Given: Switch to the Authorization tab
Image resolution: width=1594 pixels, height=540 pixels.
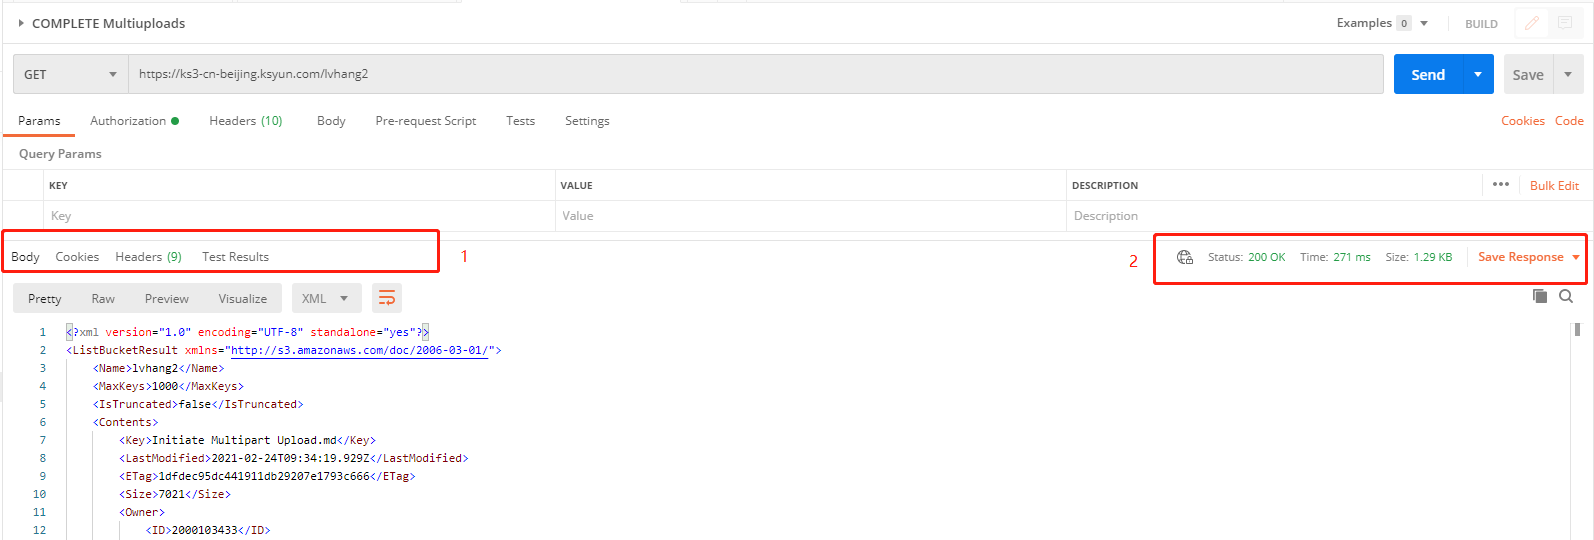Looking at the screenshot, I should [128, 121].
